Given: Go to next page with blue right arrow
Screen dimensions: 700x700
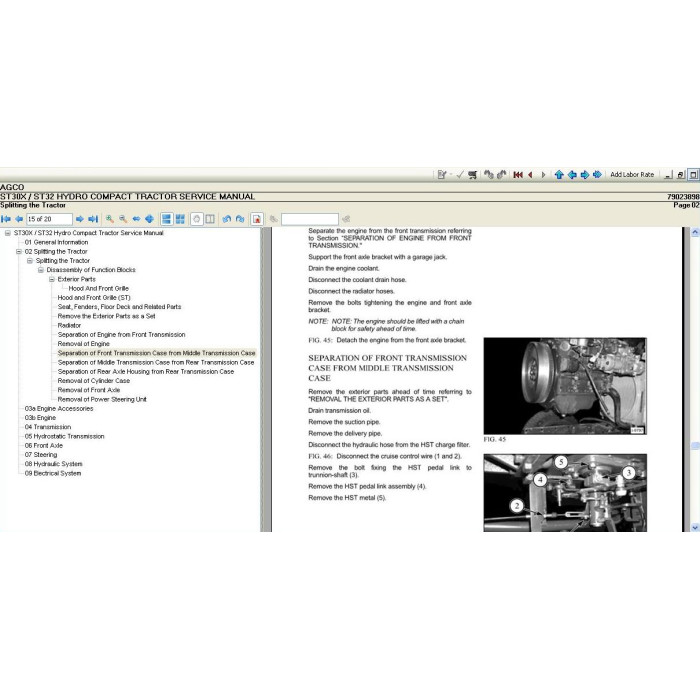Looking at the screenshot, I should [x=79, y=219].
